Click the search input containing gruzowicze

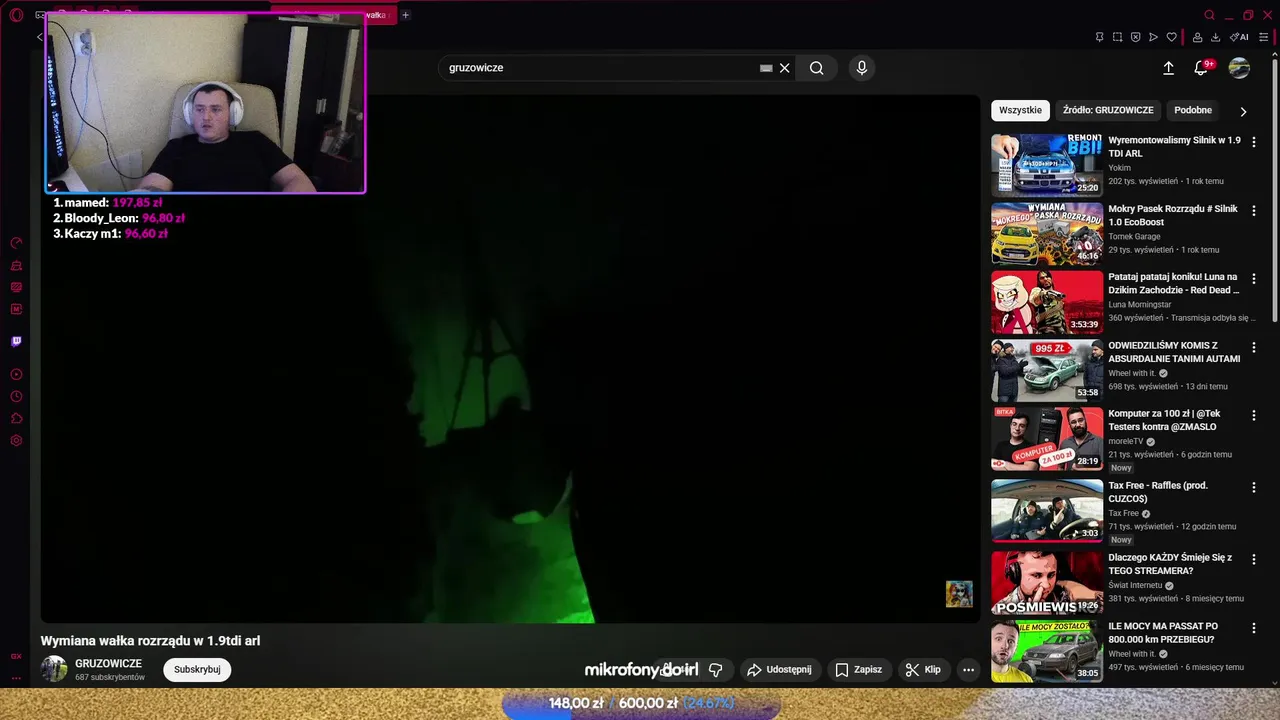[x=600, y=68]
